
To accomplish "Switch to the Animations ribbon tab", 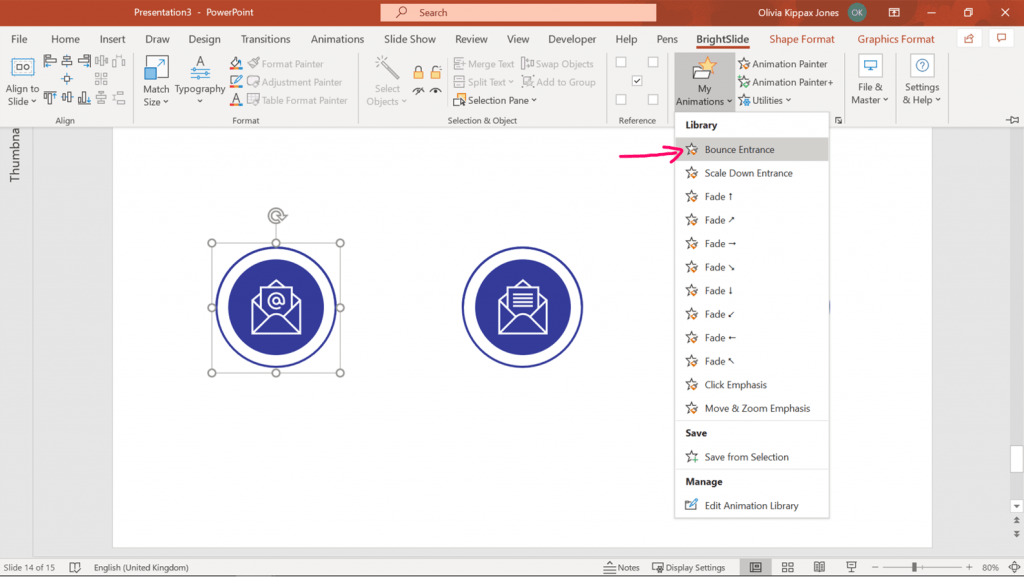I will coord(337,39).
